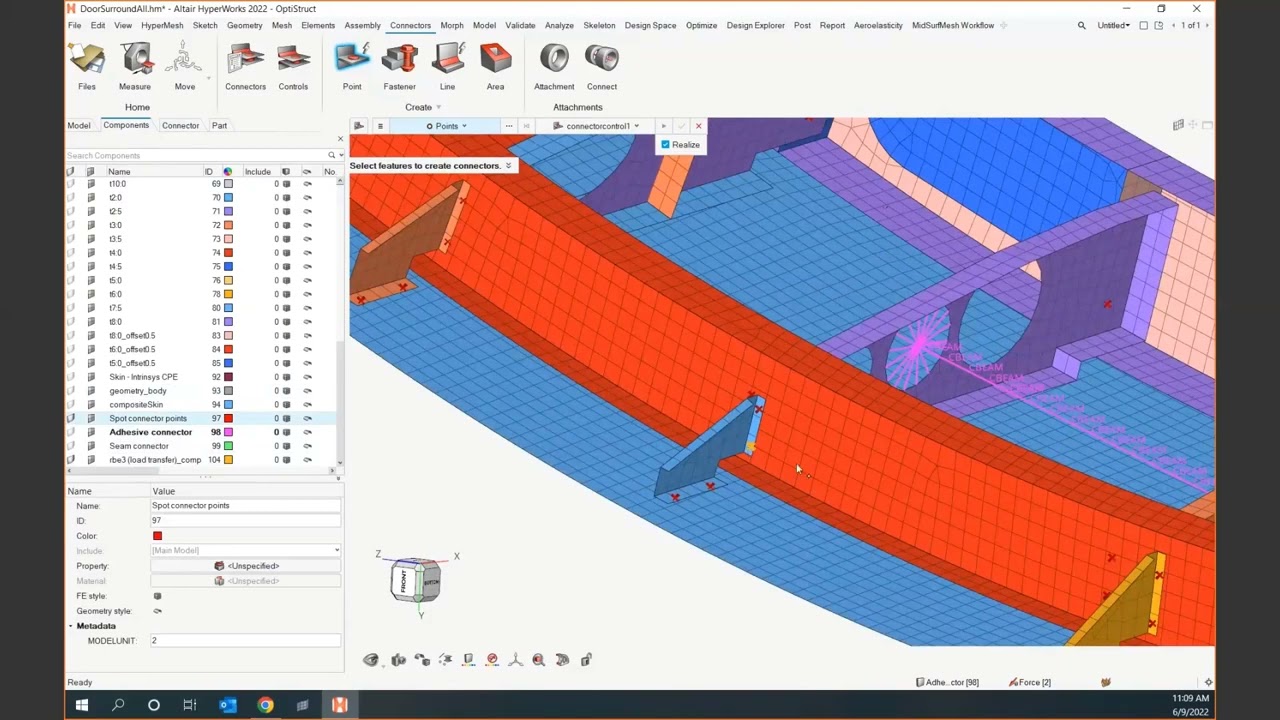Click the guide bar options hamburger icon
The image size is (1280, 720).
[380, 126]
